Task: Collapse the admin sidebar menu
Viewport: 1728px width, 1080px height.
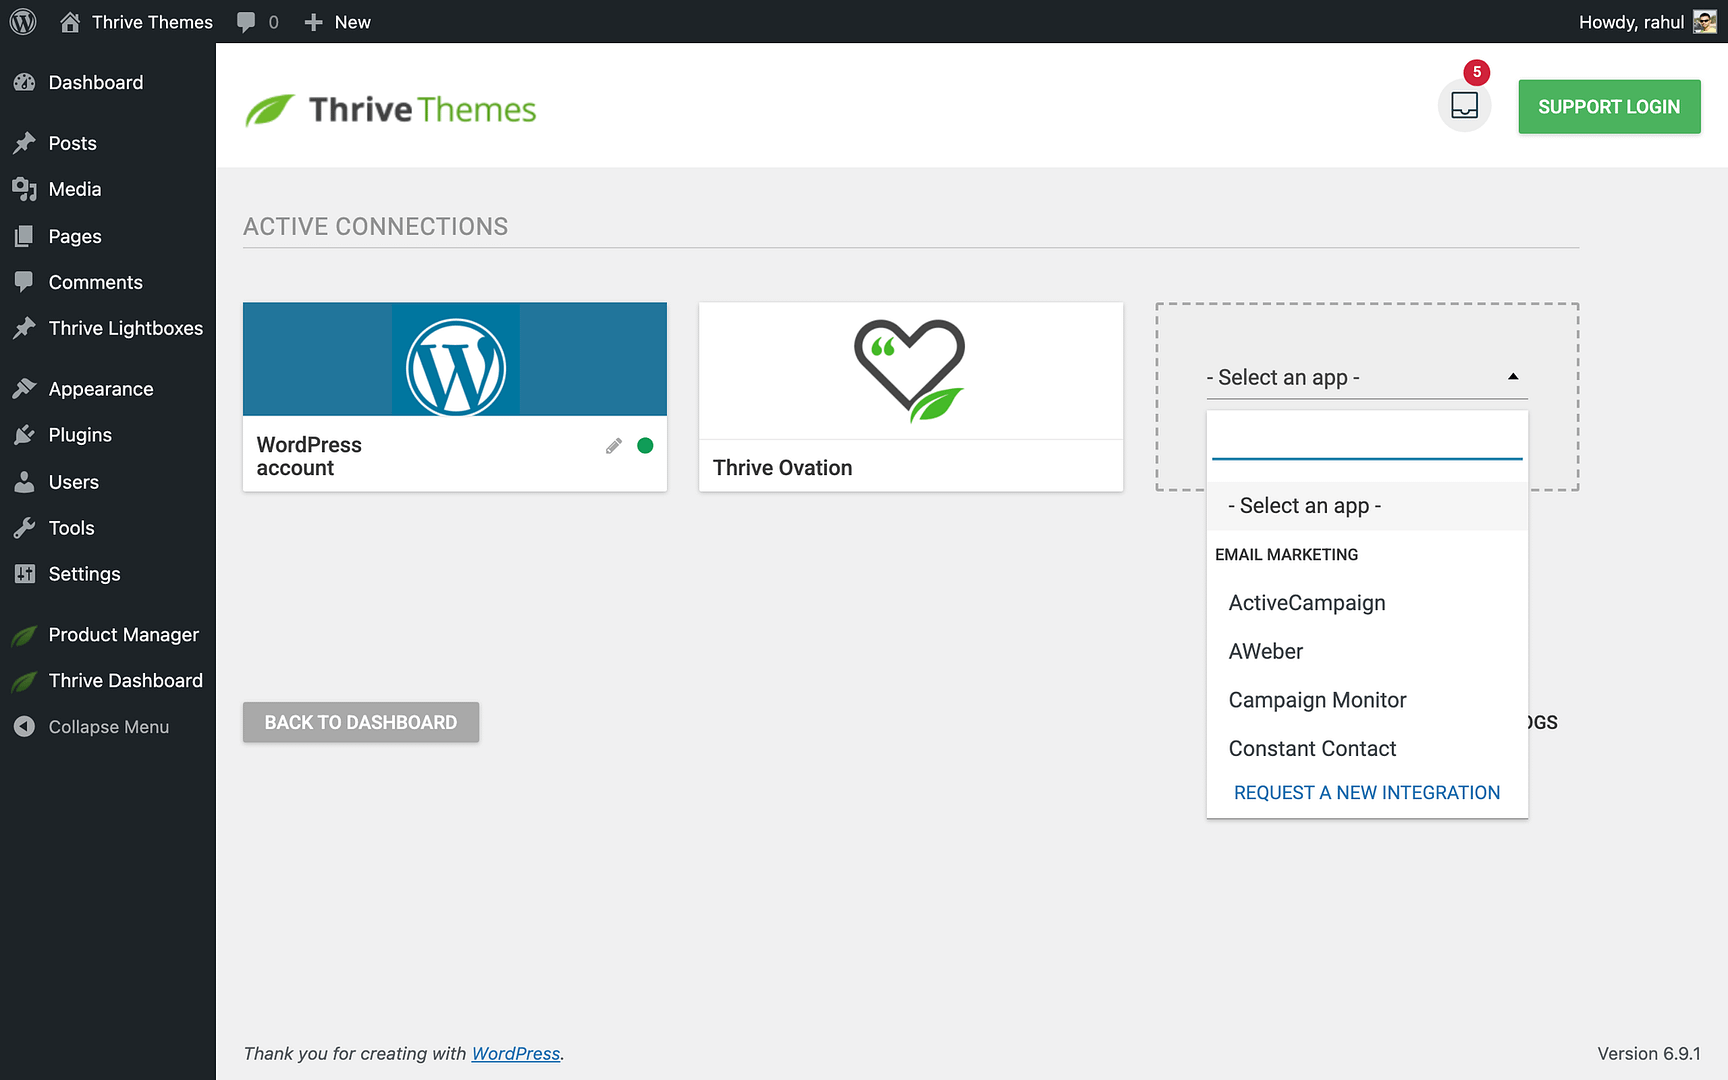Action: [x=24, y=727]
